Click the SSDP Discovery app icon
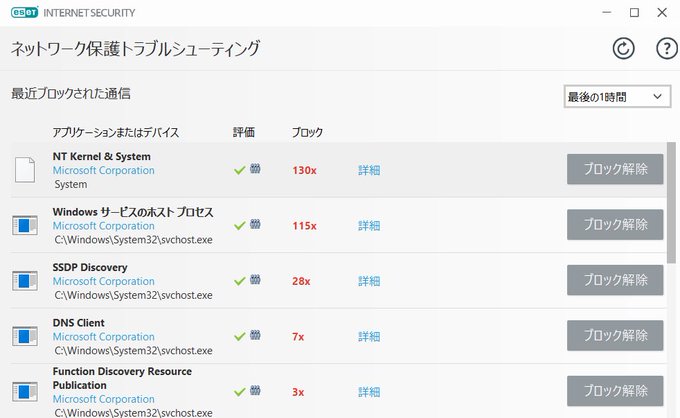The image size is (680, 418). [x=25, y=281]
